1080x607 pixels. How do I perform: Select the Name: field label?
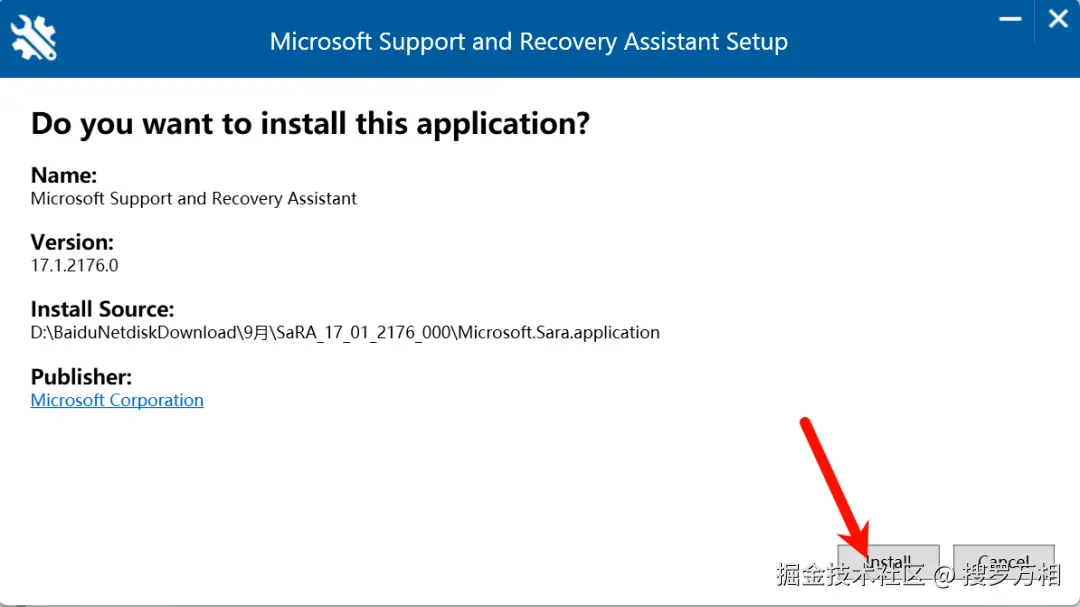(x=64, y=176)
